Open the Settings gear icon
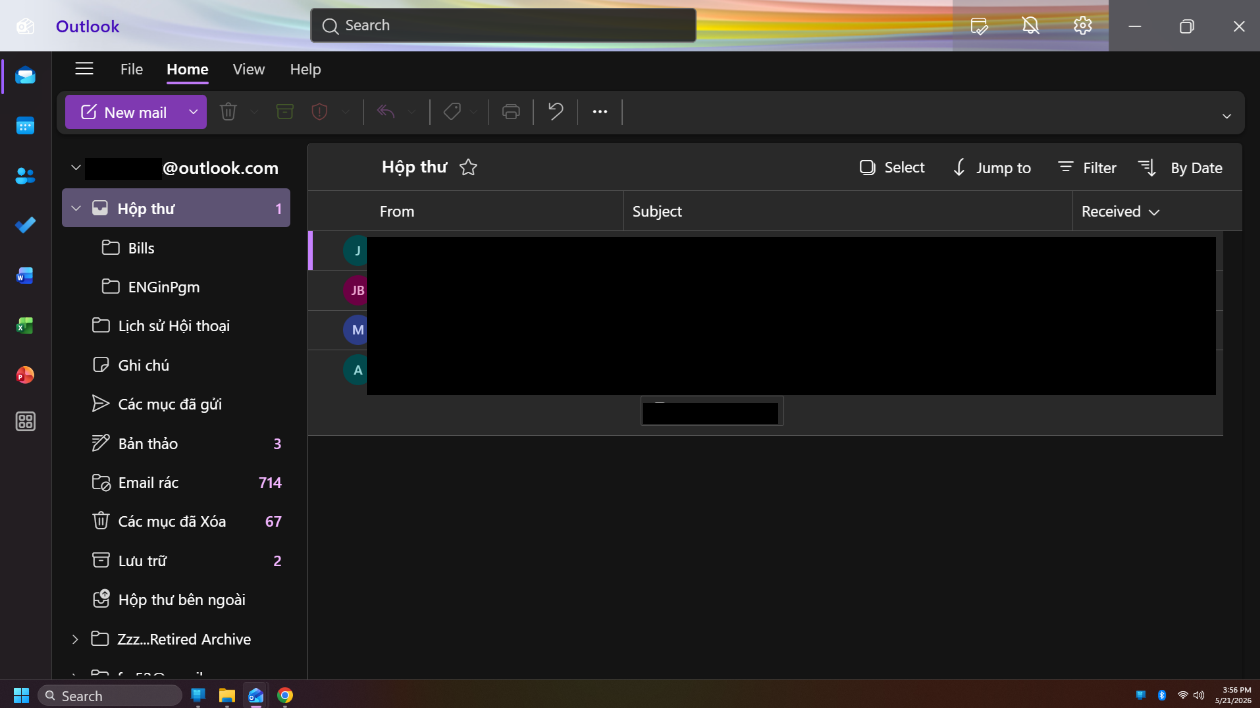This screenshot has width=1260, height=708. (1082, 26)
